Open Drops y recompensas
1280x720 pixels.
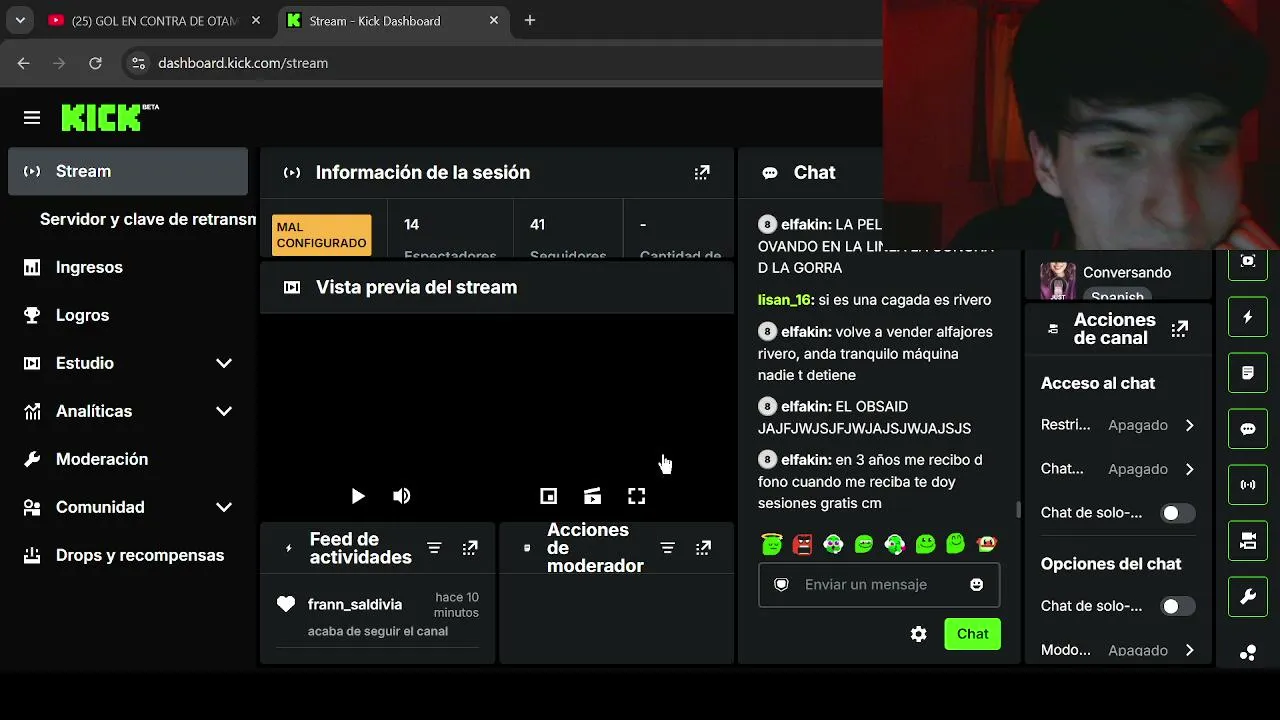[x=128, y=555]
